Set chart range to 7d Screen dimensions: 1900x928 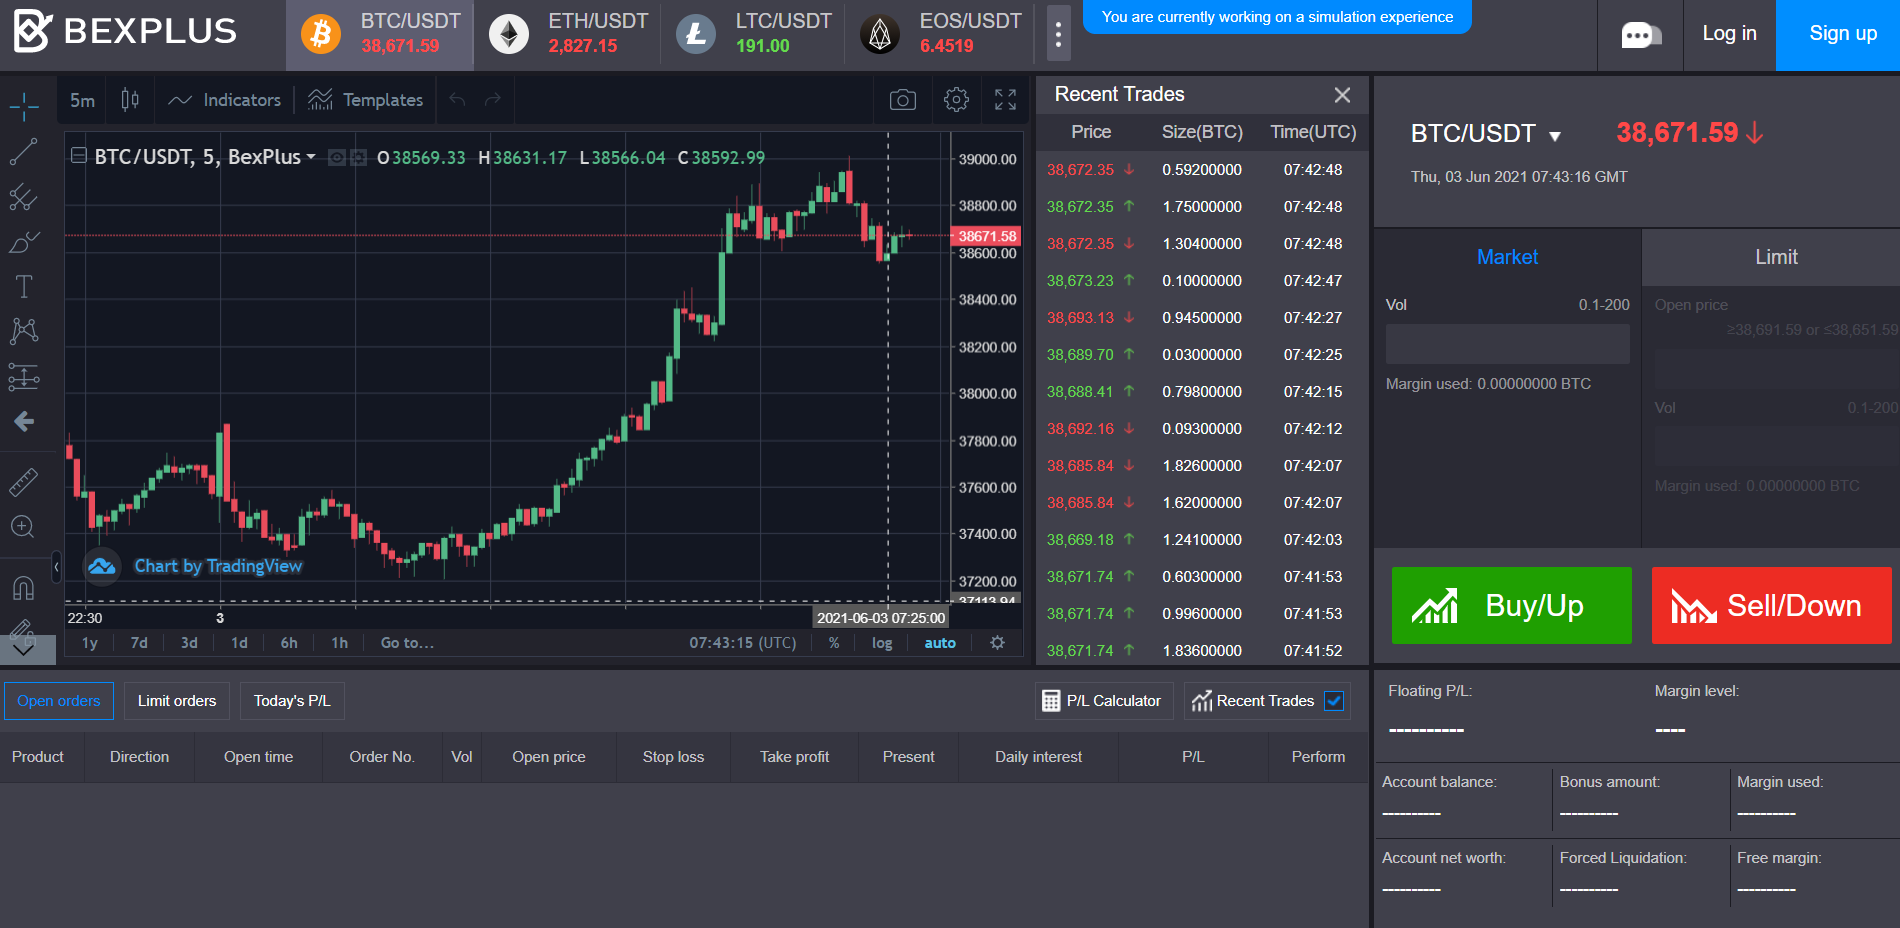click(x=139, y=643)
